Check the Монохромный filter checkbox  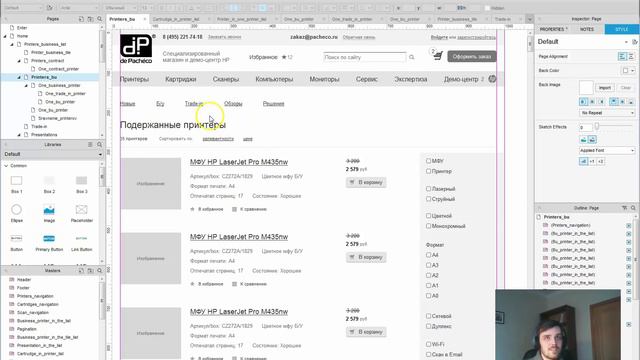428,226
